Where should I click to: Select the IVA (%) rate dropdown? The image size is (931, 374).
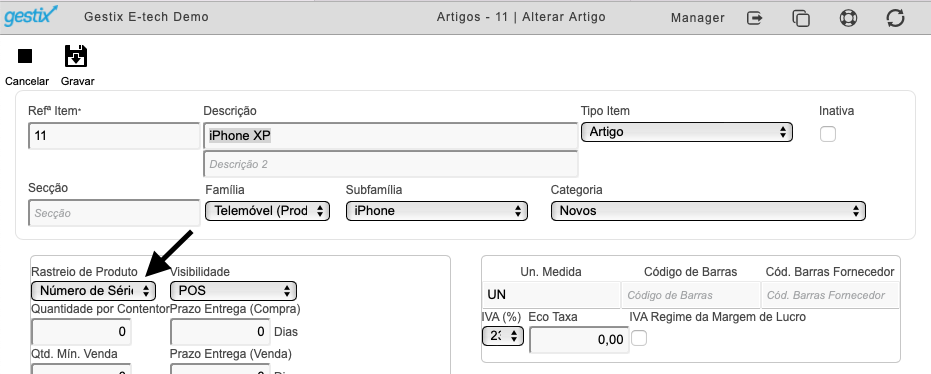click(x=502, y=336)
